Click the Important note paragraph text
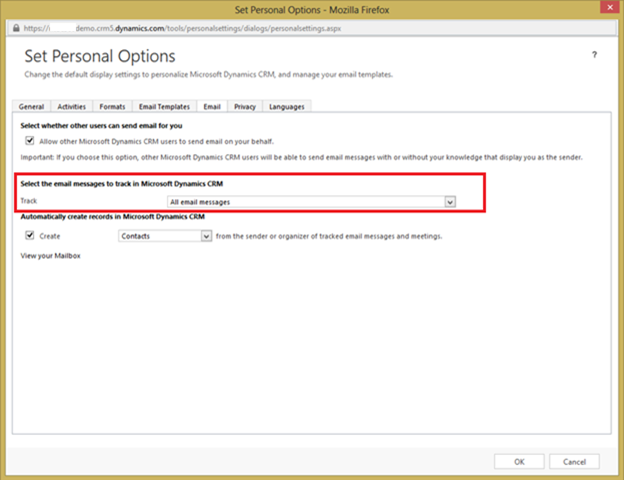Viewport: 625px width, 482px height. [x=301, y=157]
